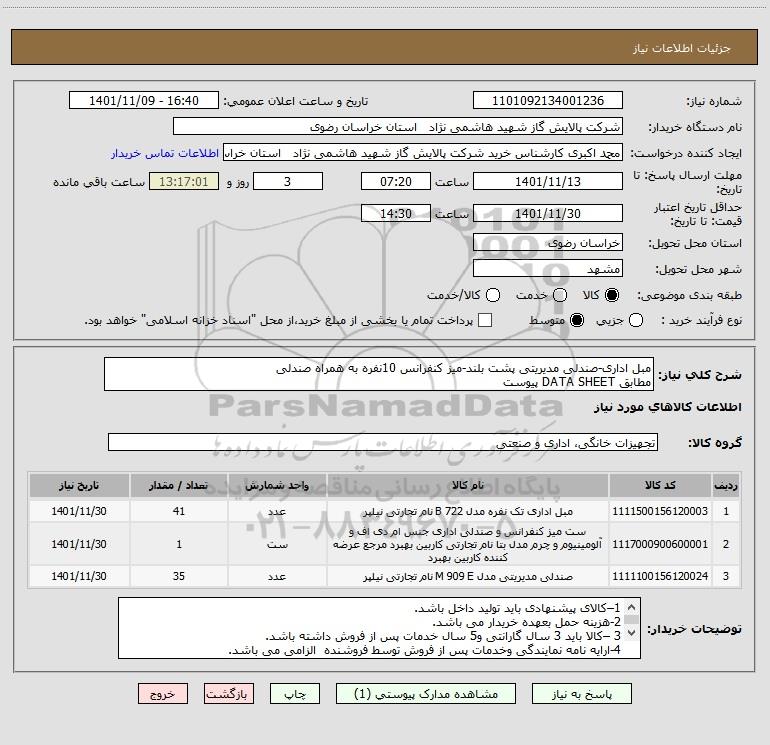
Task: Toggle Islamic treasury payment checkbox
Action: click(485, 320)
